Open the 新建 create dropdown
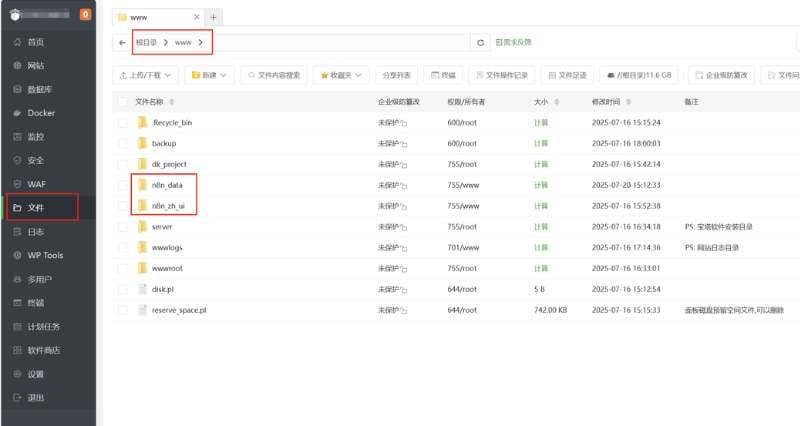800x426 pixels. 209,75
